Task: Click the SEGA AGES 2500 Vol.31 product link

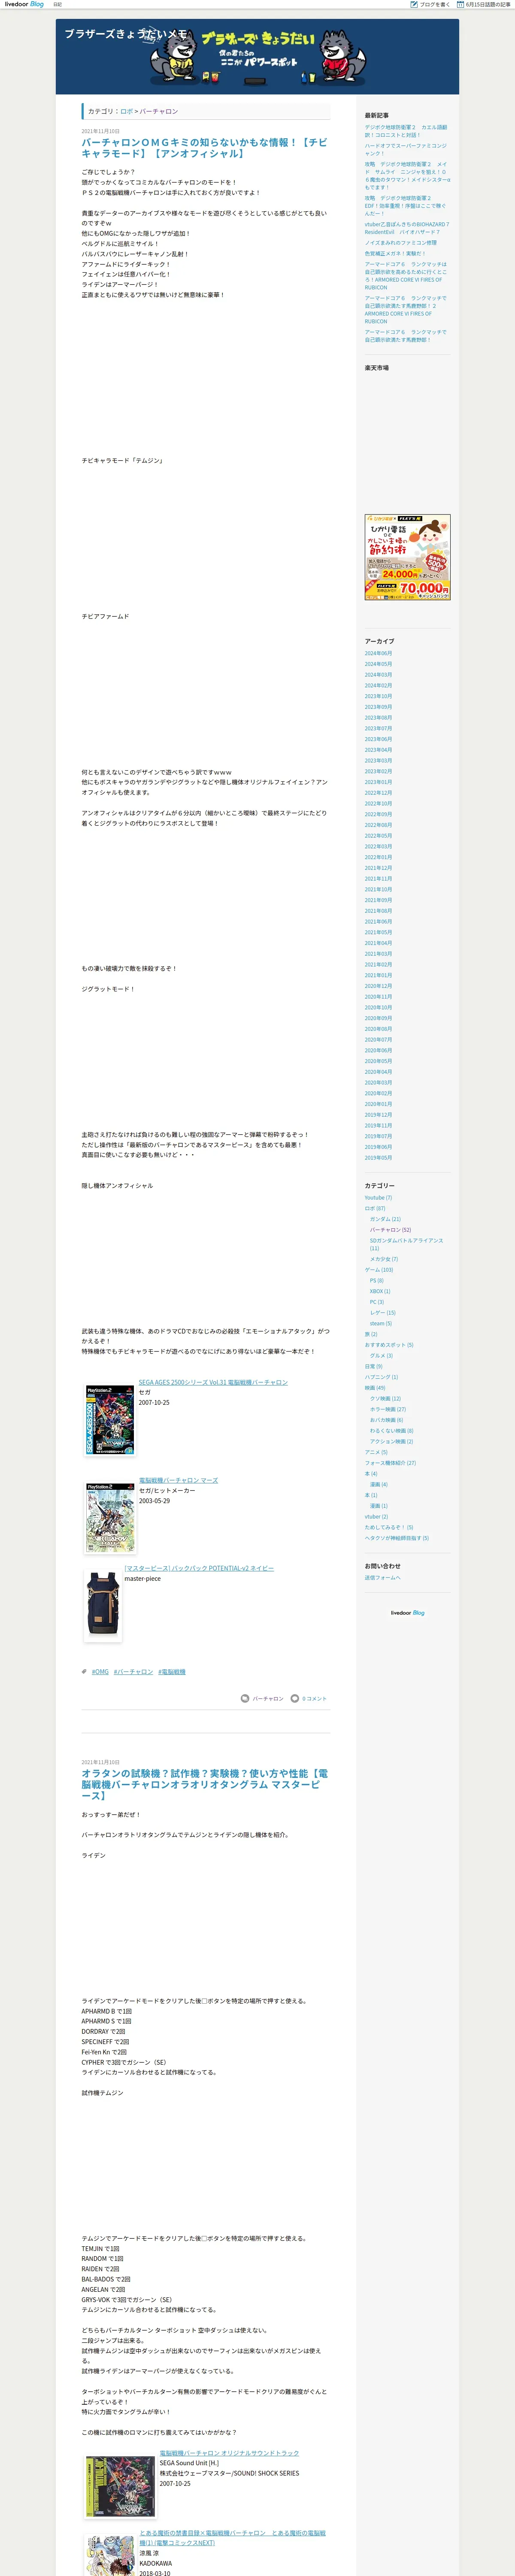Action: [213, 1382]
